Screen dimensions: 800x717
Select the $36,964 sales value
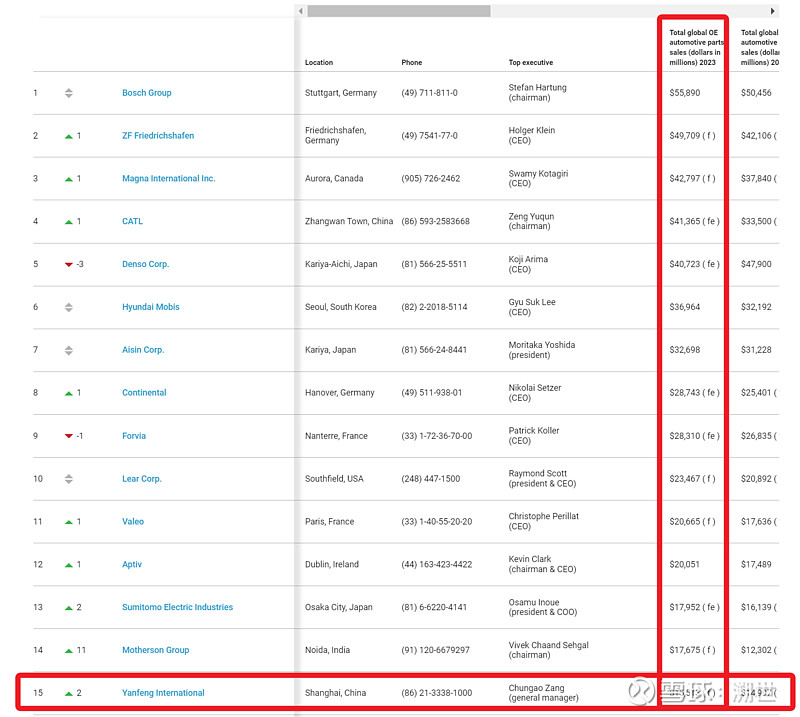[685, 307]
